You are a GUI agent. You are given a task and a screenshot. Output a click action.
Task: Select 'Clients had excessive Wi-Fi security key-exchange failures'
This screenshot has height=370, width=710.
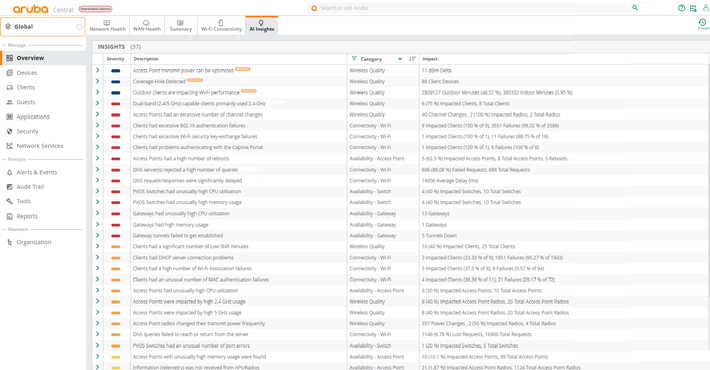coord(195,136)
